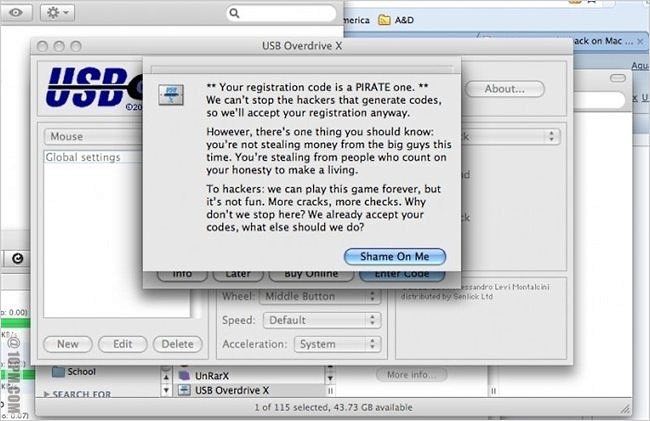Click the Delete button under the settings list
The width and height of the screenshot is (650, 421).
pos(177,344)
